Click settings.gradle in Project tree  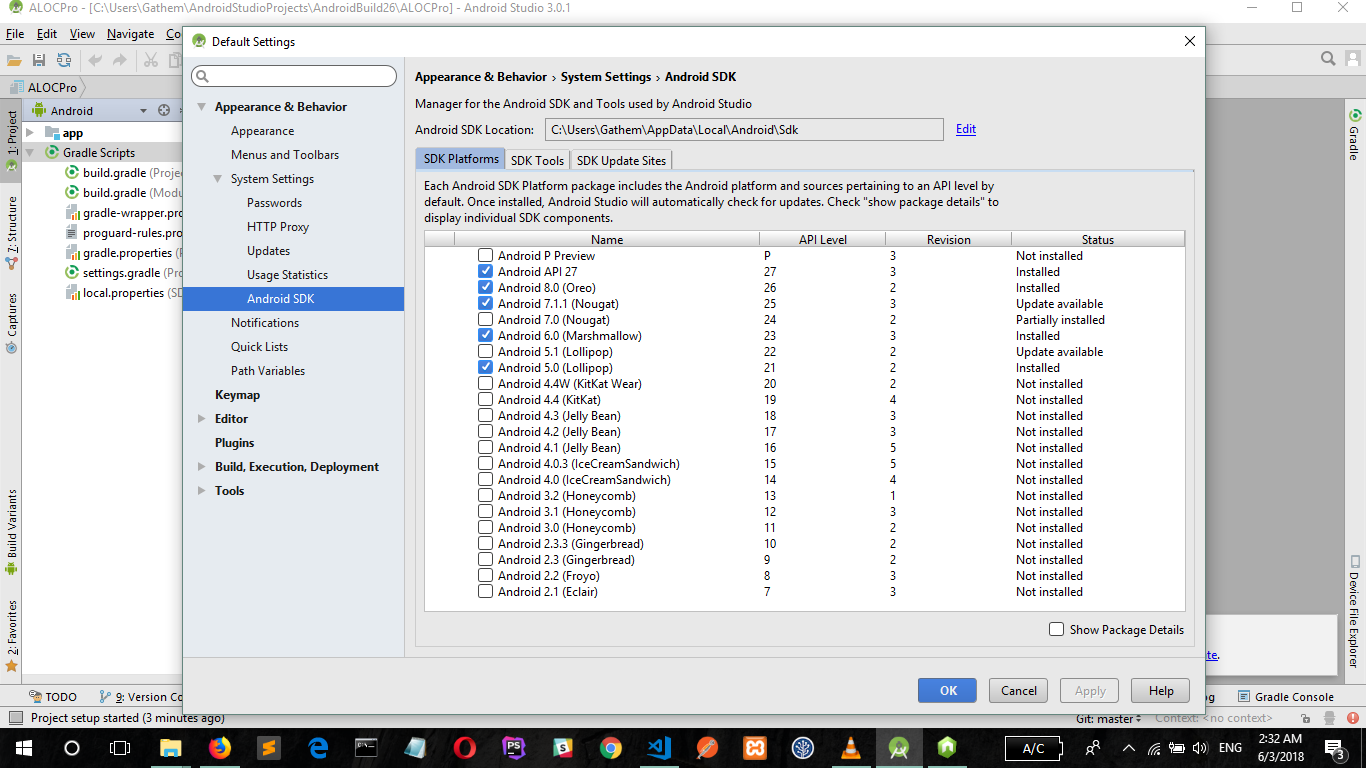point(121,273)
